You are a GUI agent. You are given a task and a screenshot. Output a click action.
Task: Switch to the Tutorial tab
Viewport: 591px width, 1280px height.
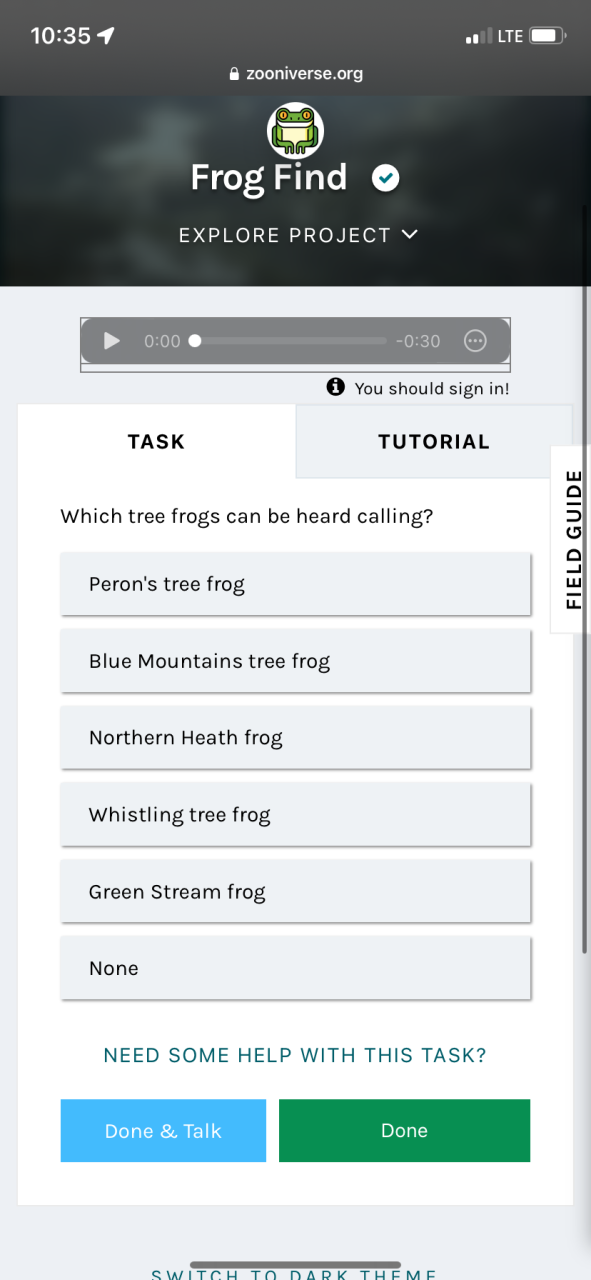click(434, 441)
